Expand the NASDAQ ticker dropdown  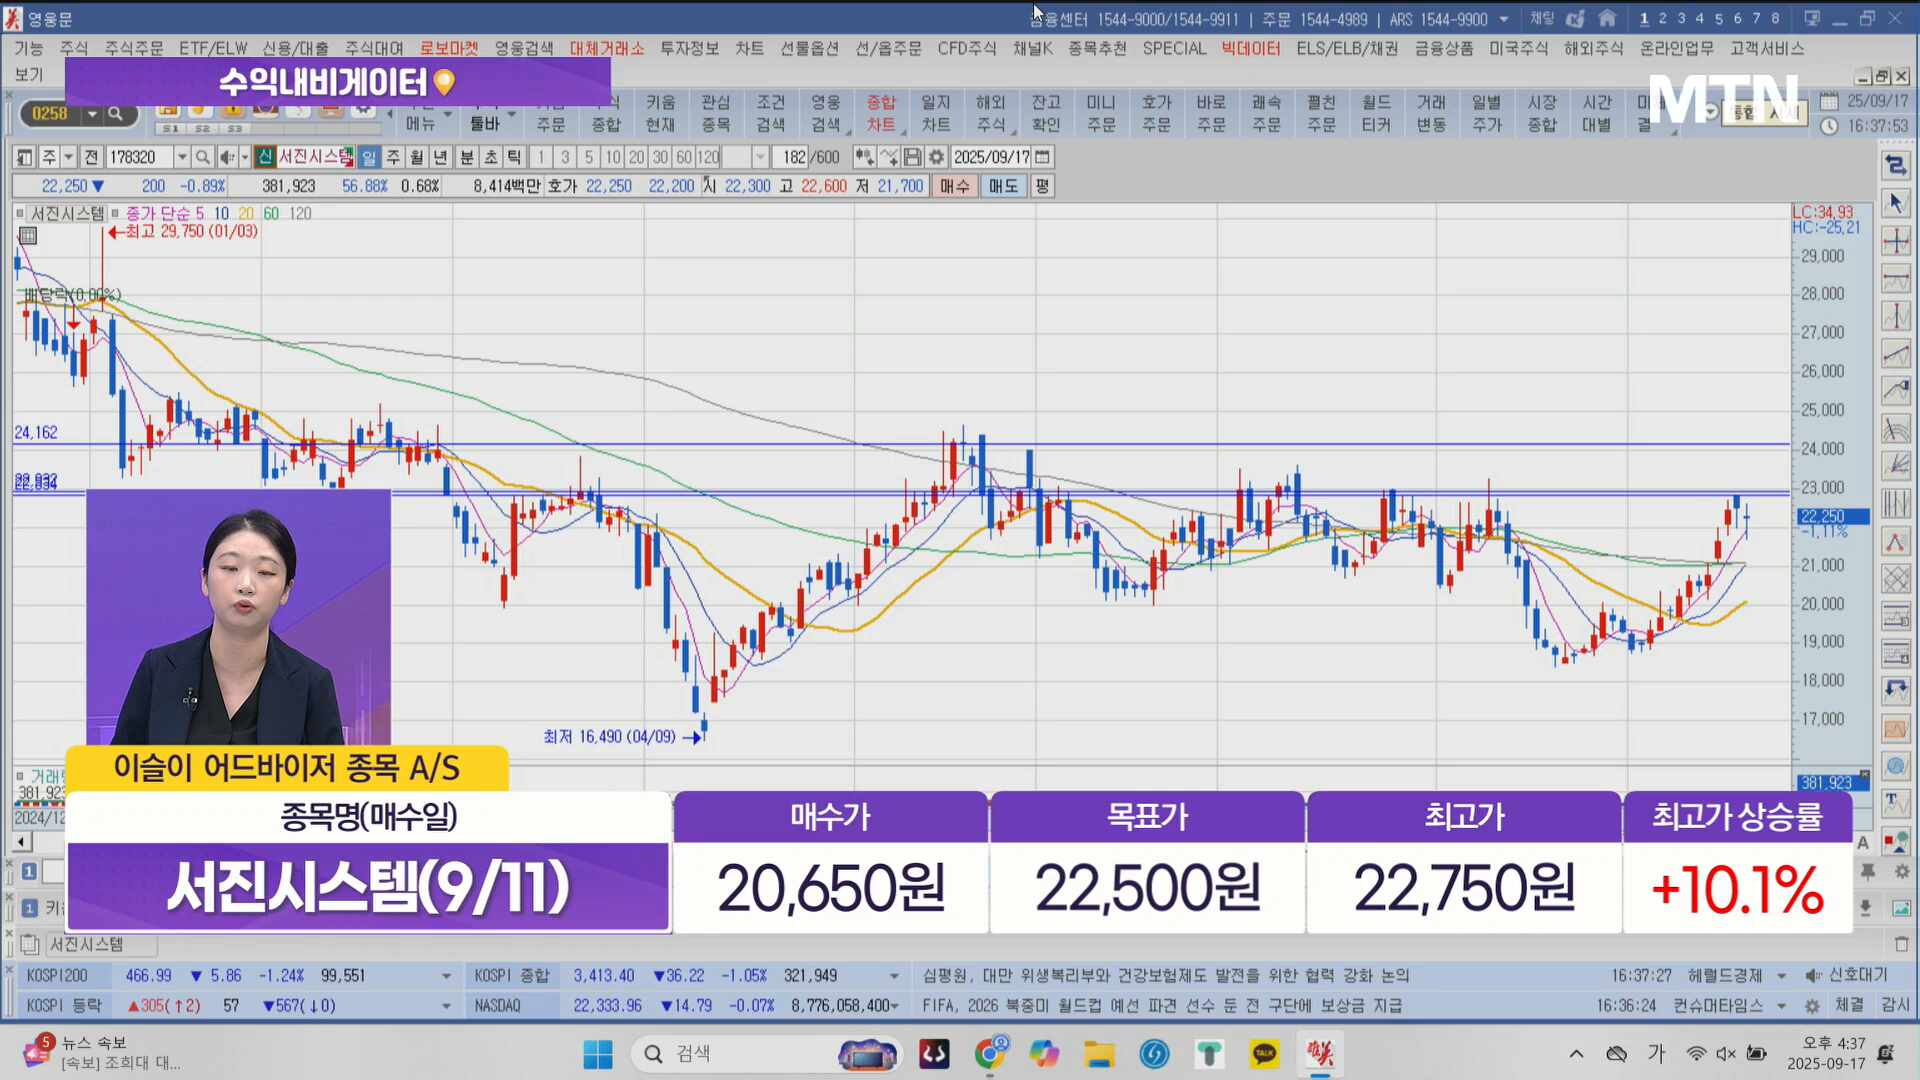coord(894,1006)
